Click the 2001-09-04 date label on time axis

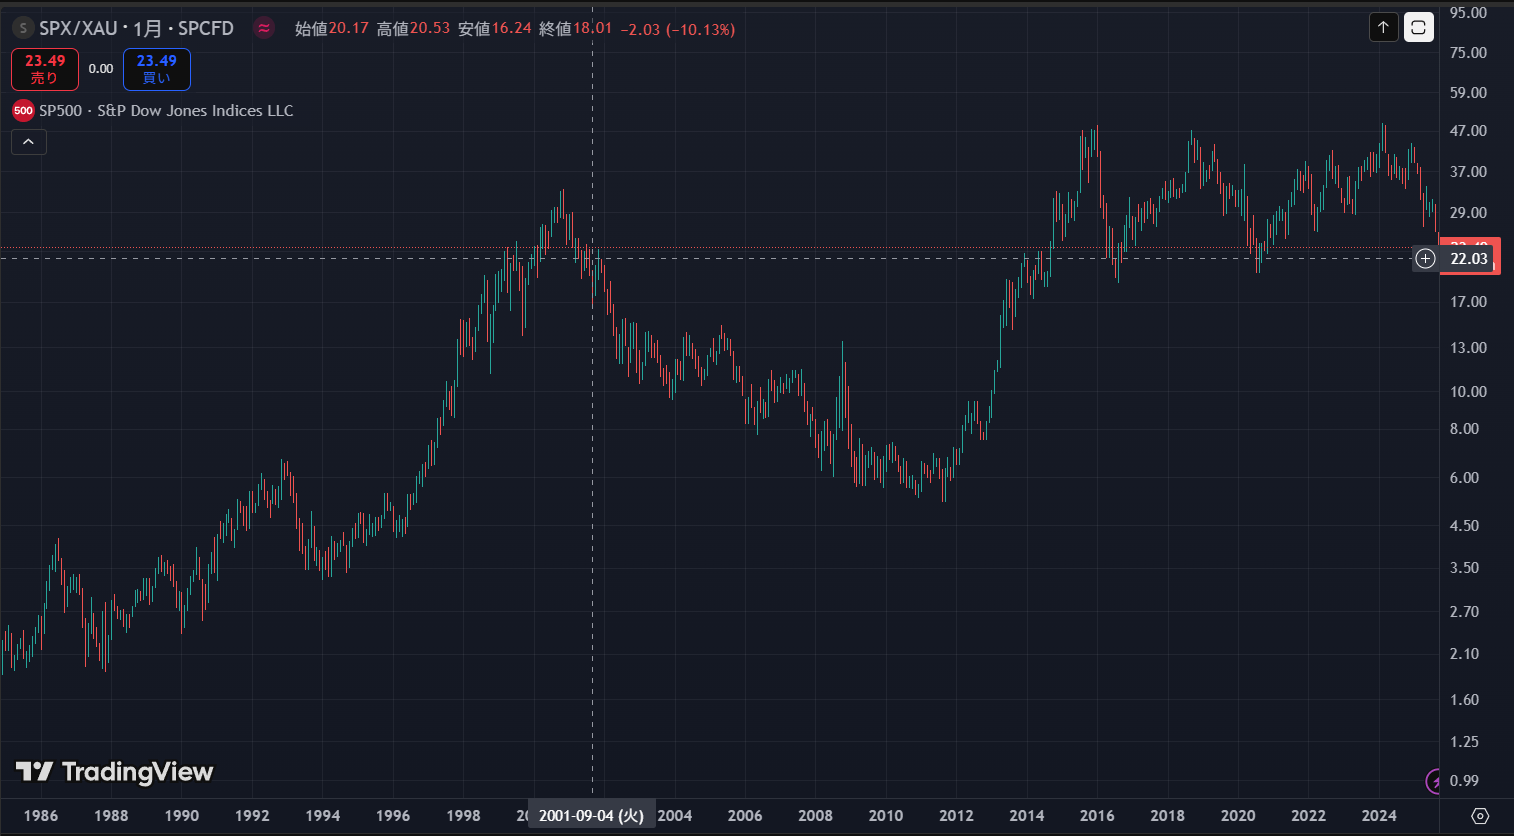(591, 816)
